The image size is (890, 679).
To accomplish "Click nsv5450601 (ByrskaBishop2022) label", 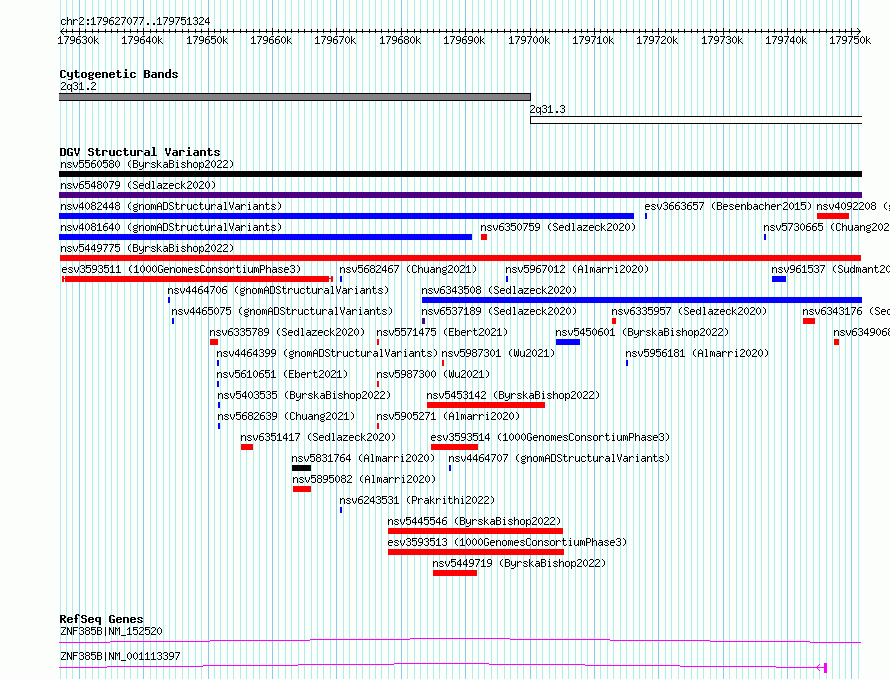I will pos(642,332).
